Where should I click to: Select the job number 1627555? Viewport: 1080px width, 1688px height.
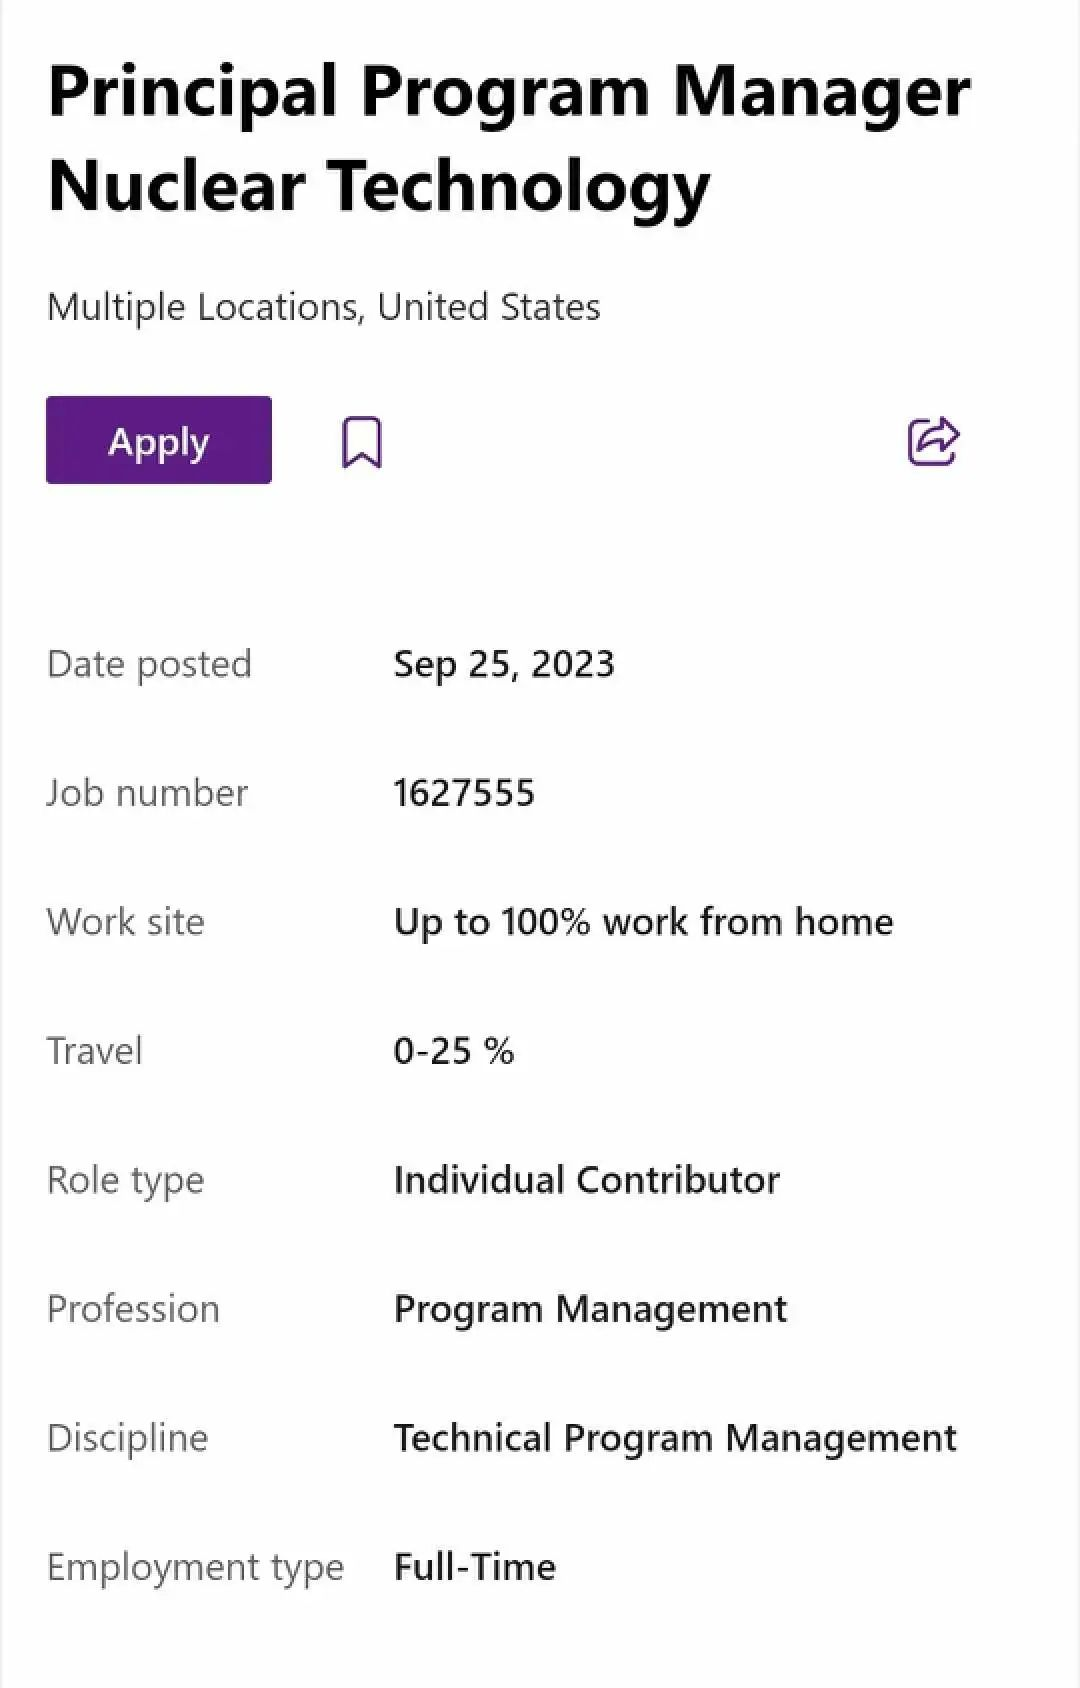pyautogui.click(x=464, y=793)
